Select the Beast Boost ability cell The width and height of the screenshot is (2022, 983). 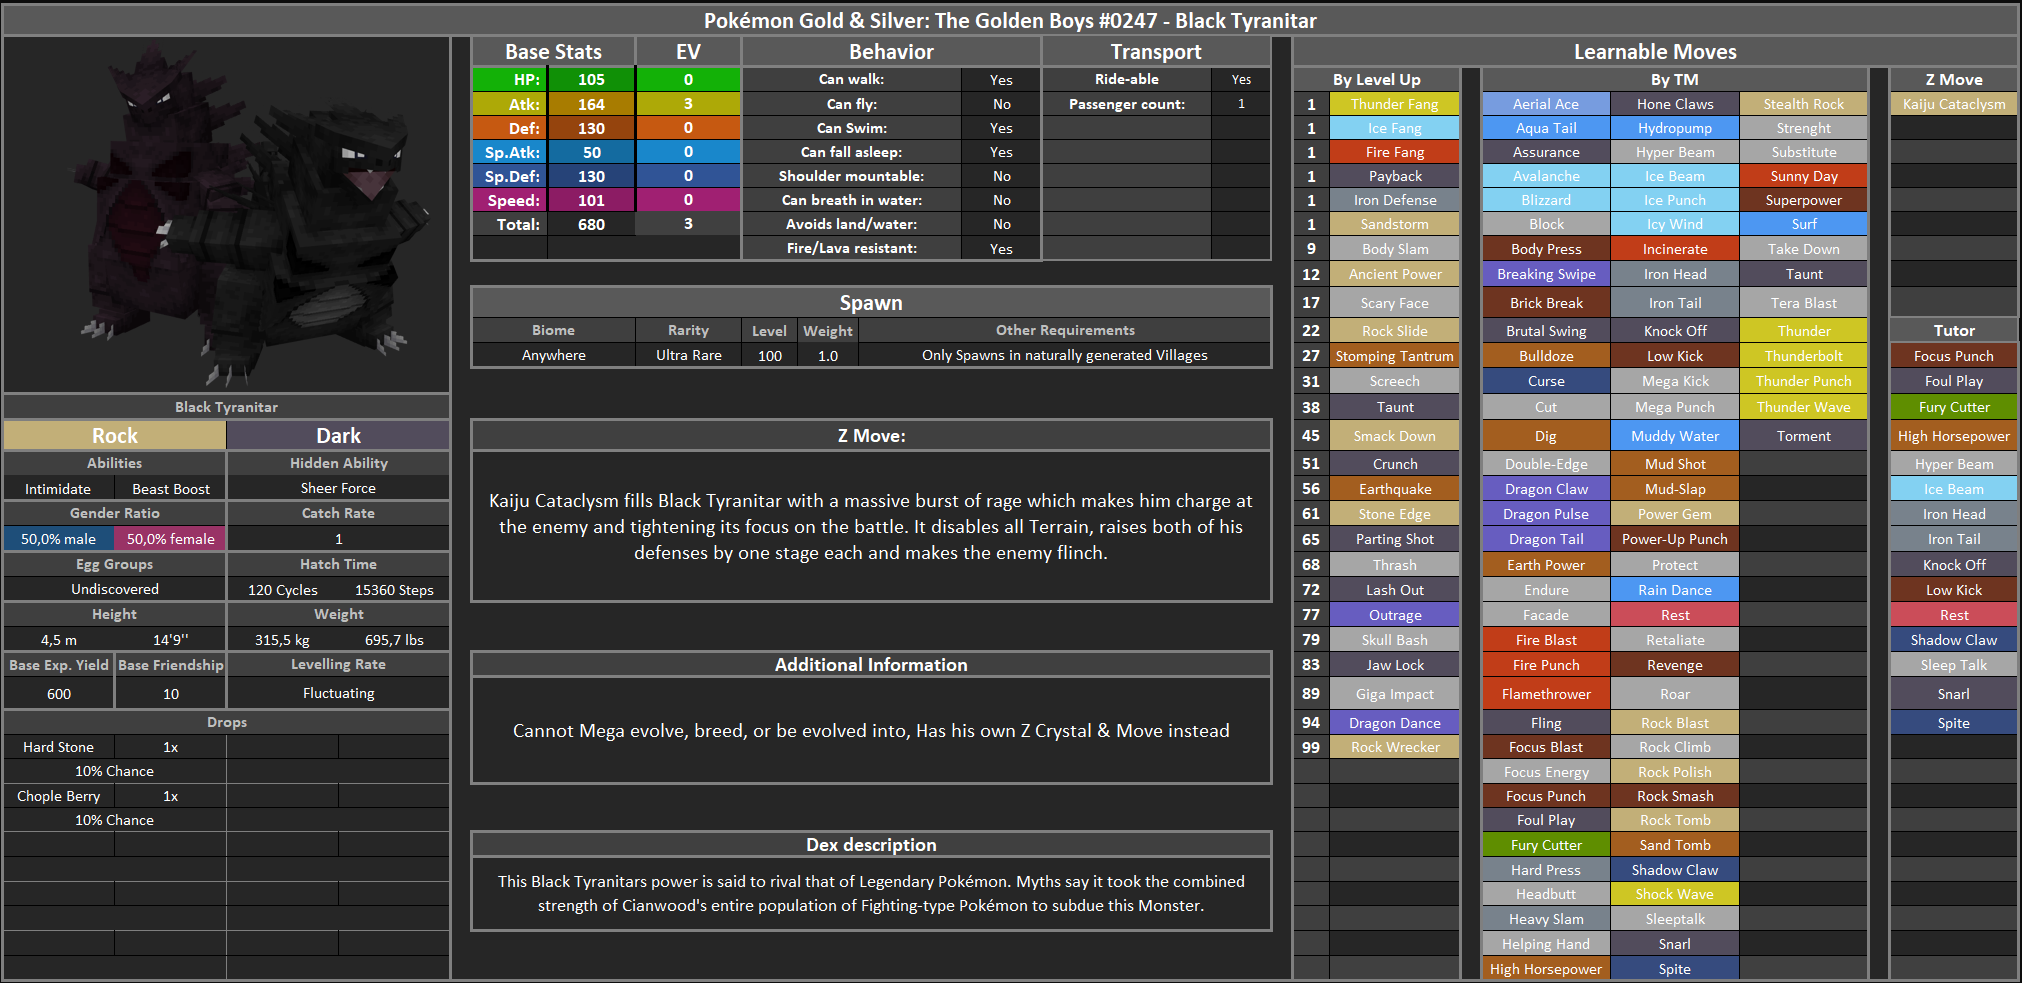[171, 489]
